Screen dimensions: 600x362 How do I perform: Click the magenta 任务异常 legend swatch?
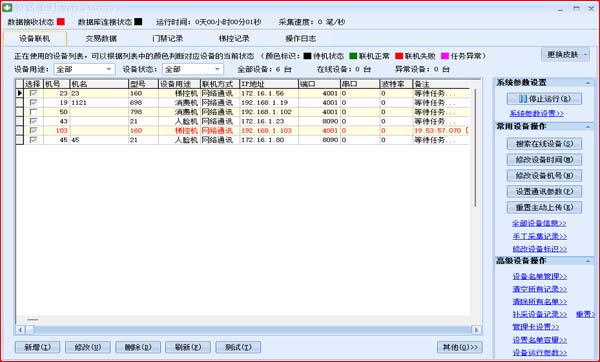445,56
